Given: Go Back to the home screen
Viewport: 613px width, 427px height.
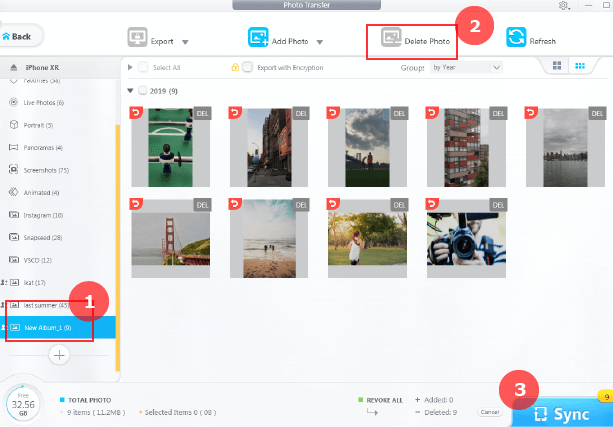Looking at the screenshot, I should tap(18, 37).
